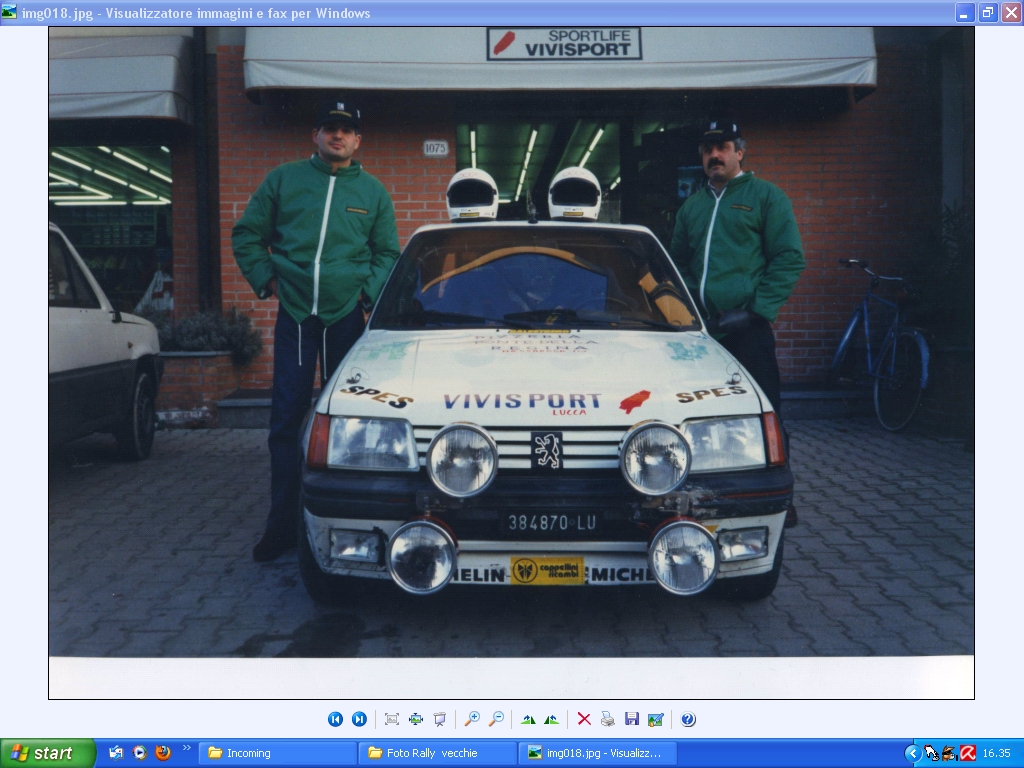The height and width of the screenshot is (768, 1024).
Task: Click the Avira antivirus tray icon
Action: coord(968,754)
